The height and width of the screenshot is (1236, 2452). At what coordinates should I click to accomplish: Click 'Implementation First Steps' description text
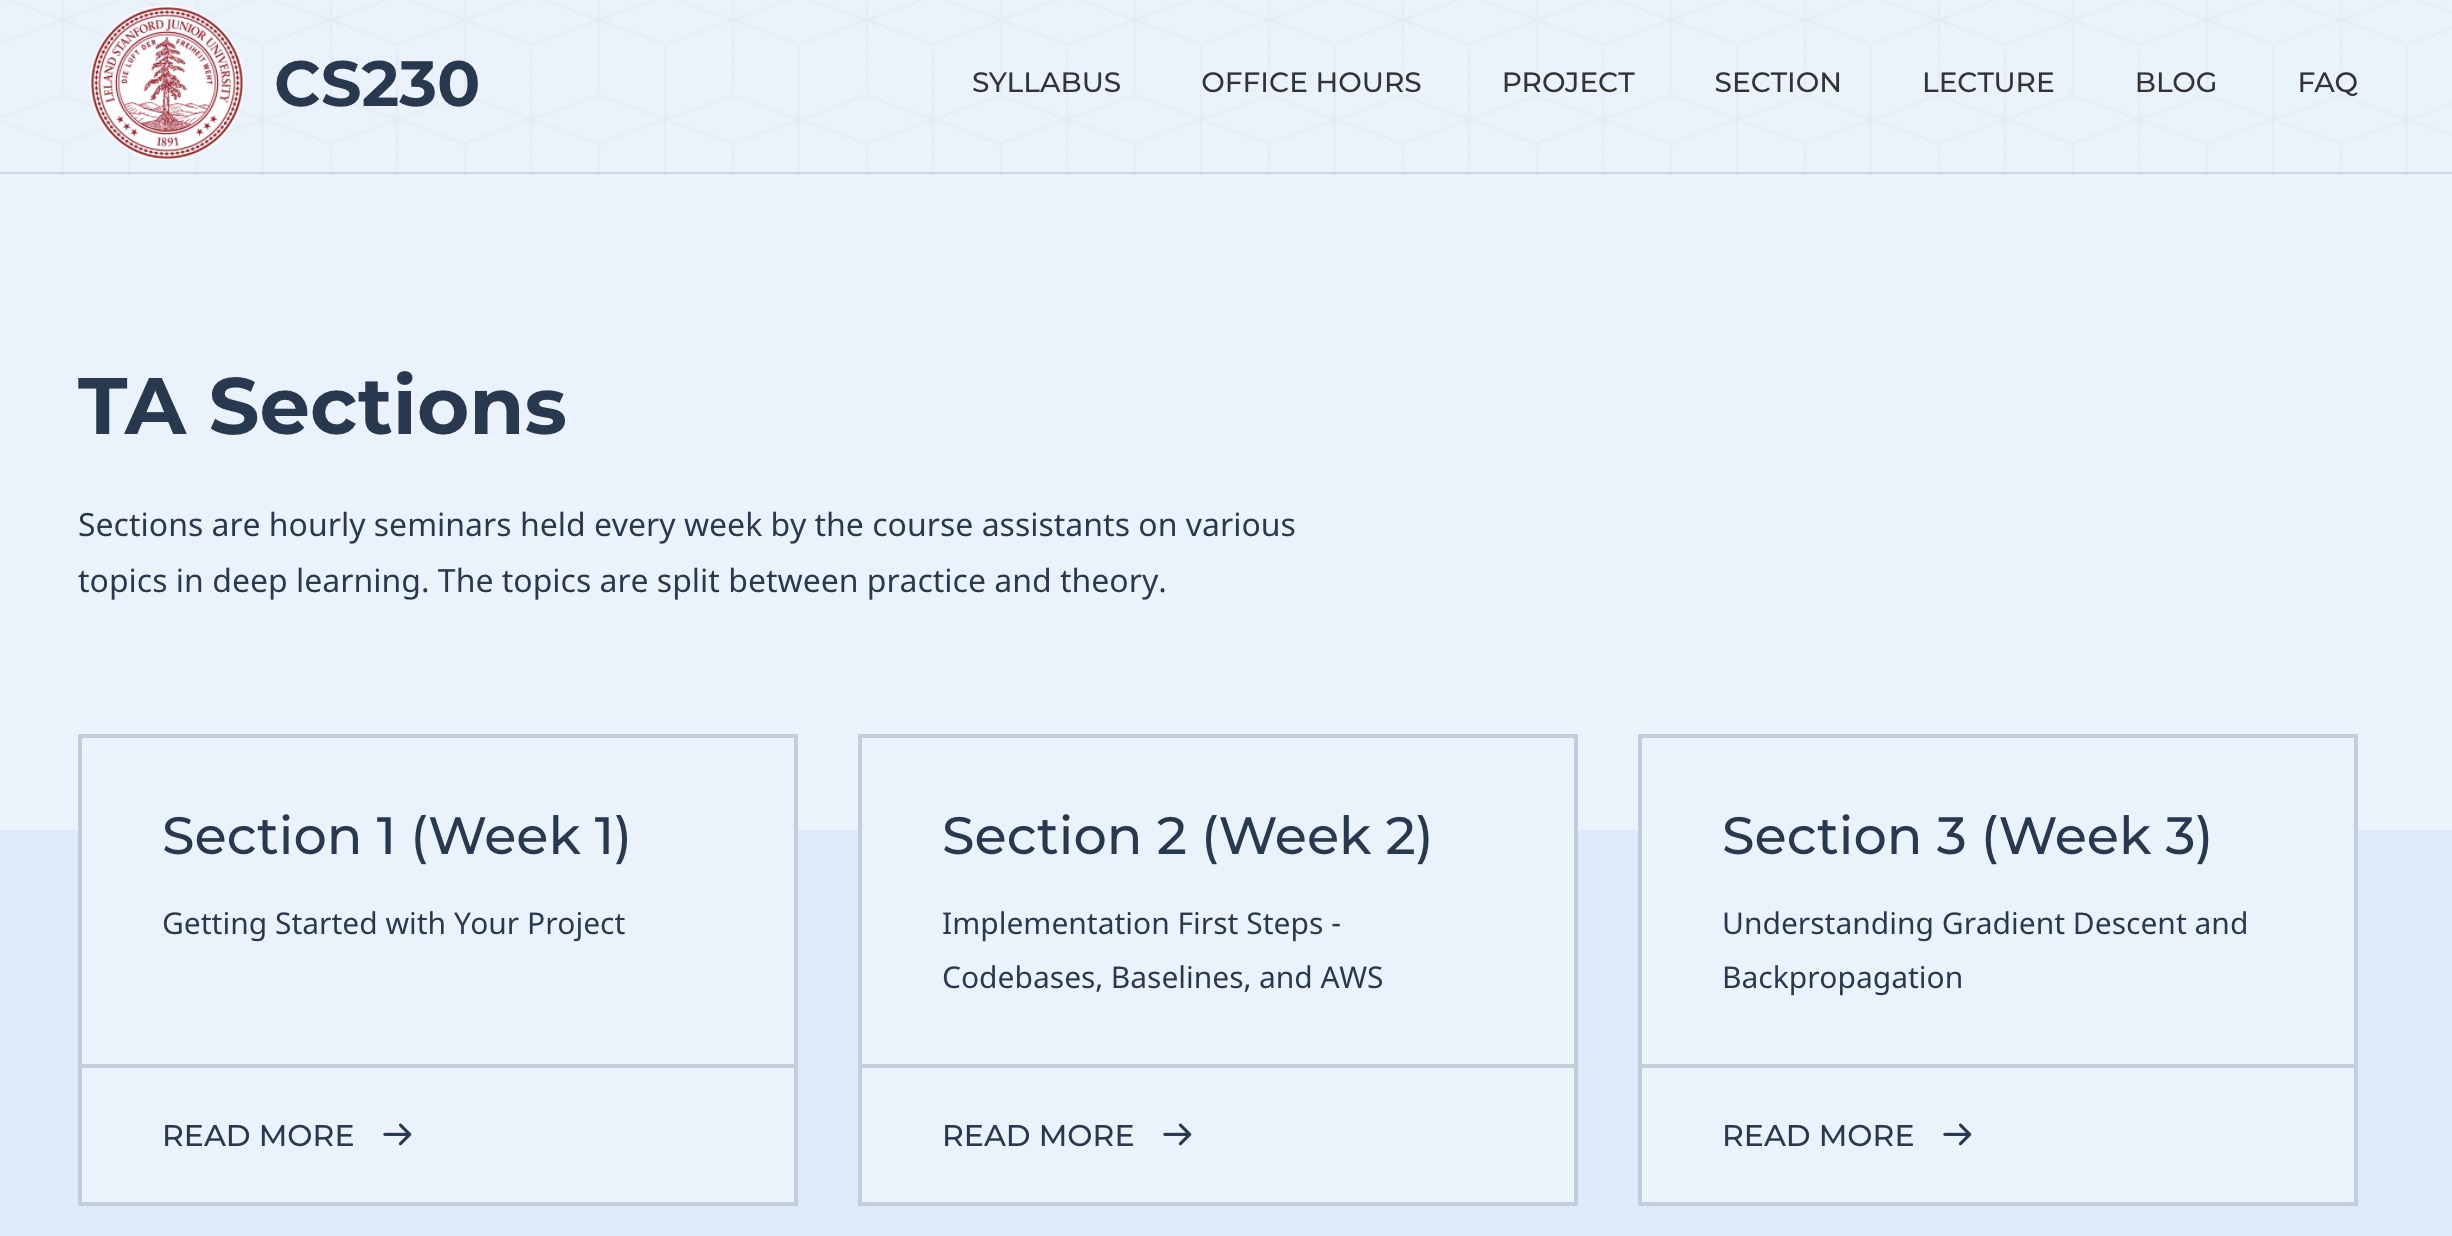(x=1162, y=950)
